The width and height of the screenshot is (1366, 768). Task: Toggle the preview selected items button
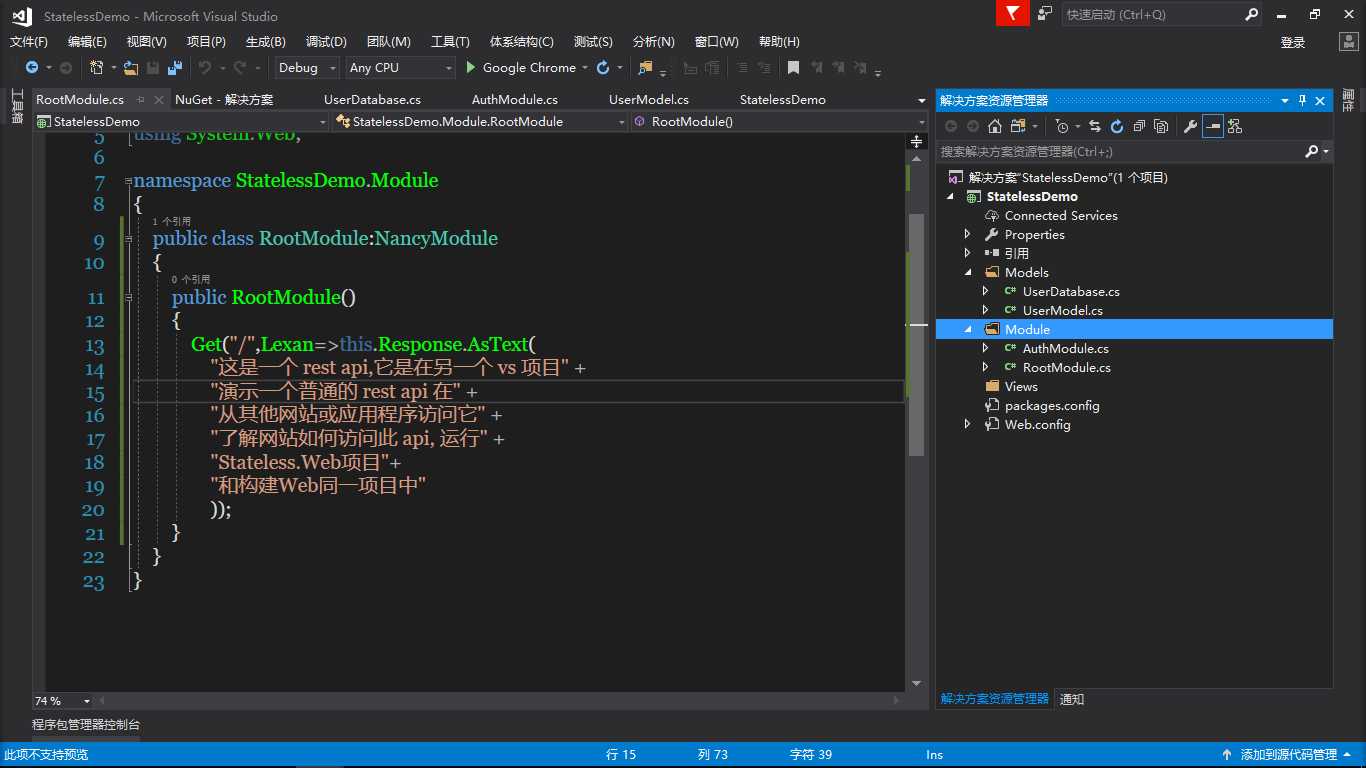pos(1212,126)
